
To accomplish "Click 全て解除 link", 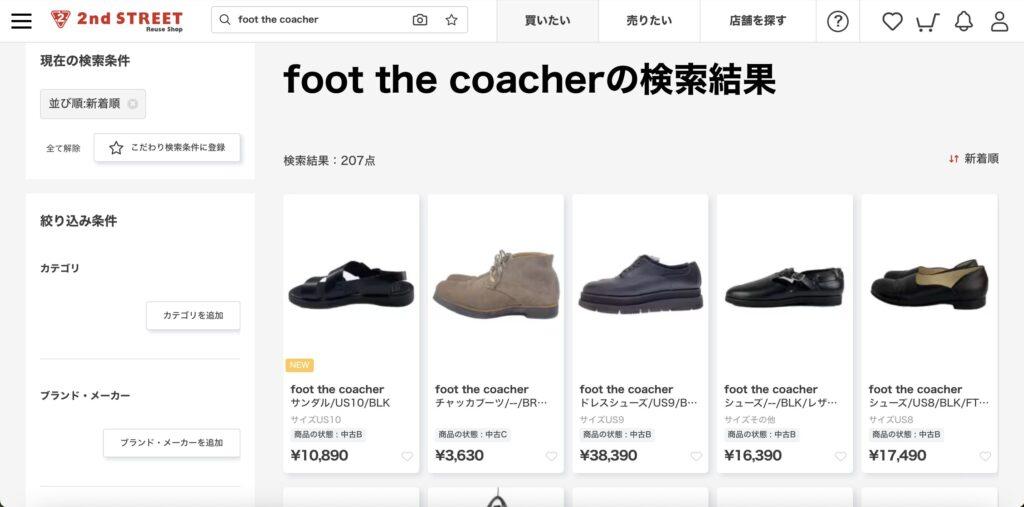I will (63, 148).
